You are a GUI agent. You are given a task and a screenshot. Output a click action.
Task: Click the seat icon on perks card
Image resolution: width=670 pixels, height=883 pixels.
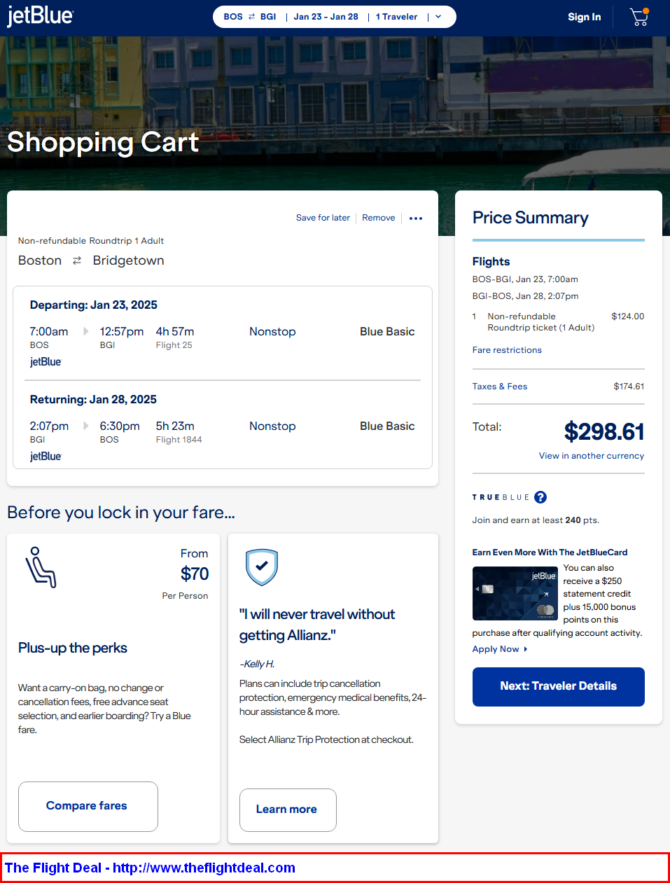41,567
